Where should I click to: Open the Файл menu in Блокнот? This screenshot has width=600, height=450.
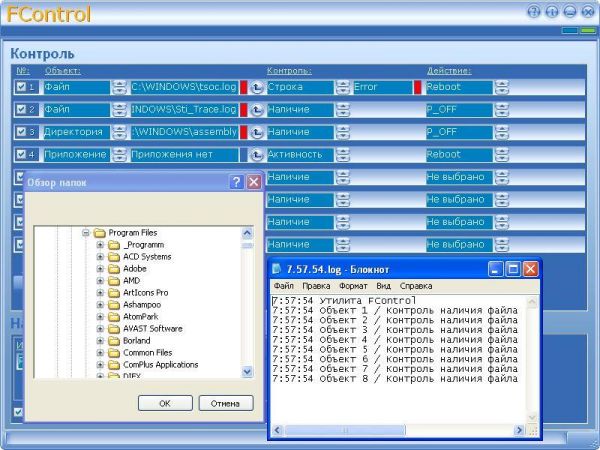pos(283,286)
